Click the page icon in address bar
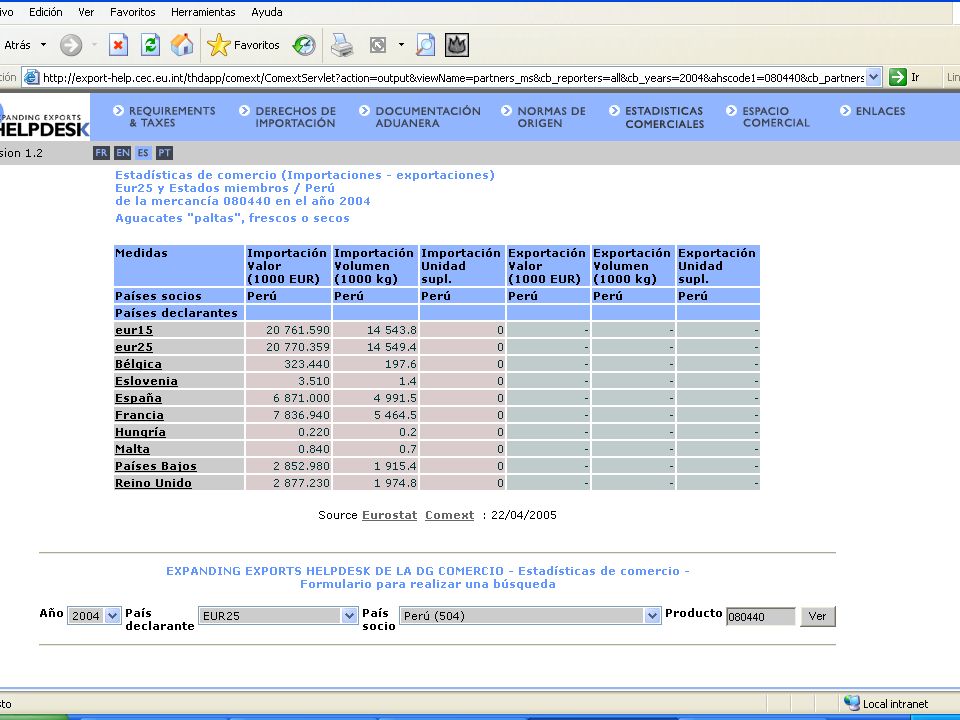960x720 pixels. pos(31,77)
